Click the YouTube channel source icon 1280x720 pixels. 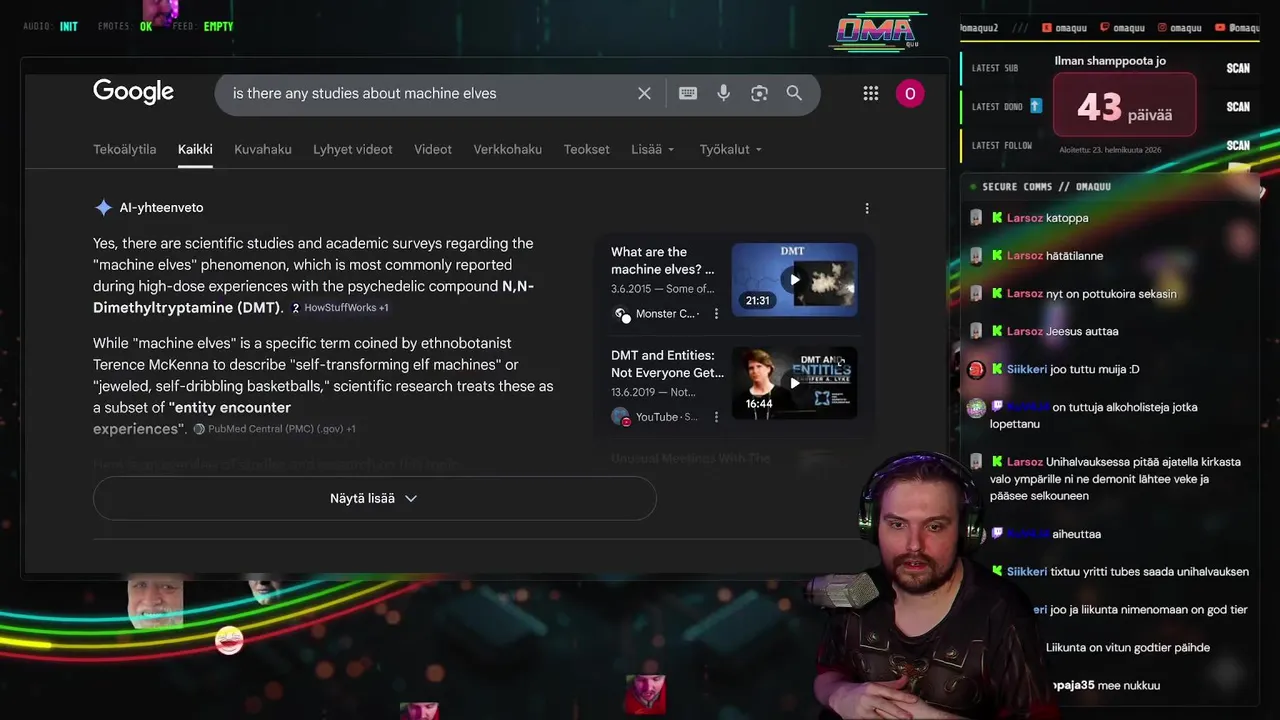pyautogui.click(x=621, y=416)
